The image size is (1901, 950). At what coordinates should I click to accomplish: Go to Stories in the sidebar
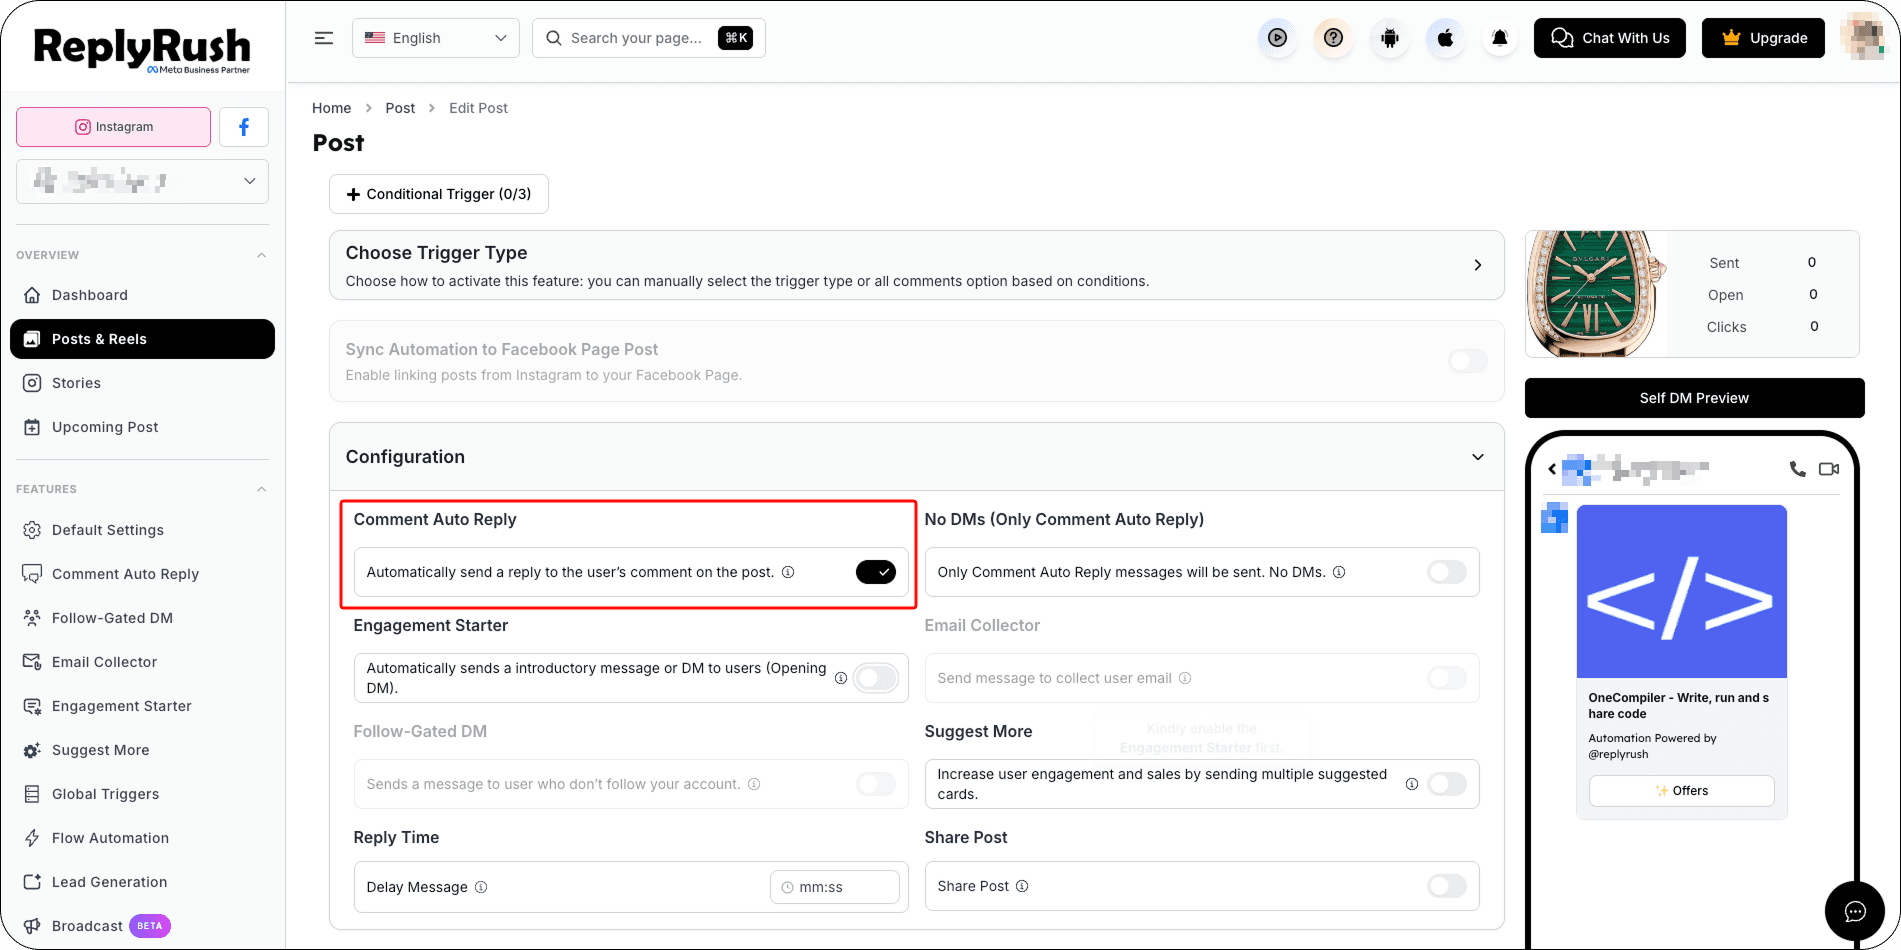click(142, 383)
